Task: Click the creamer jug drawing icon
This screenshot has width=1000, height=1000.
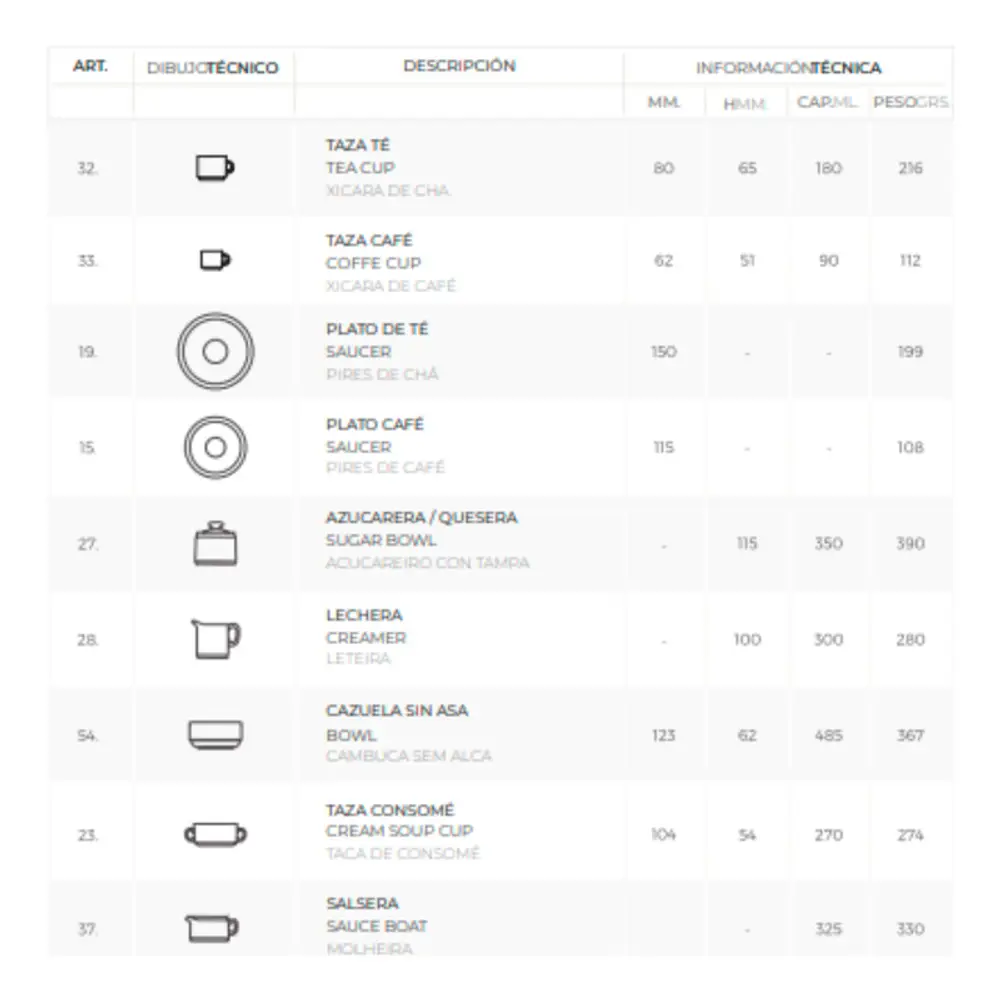Action: pos(215,639)
